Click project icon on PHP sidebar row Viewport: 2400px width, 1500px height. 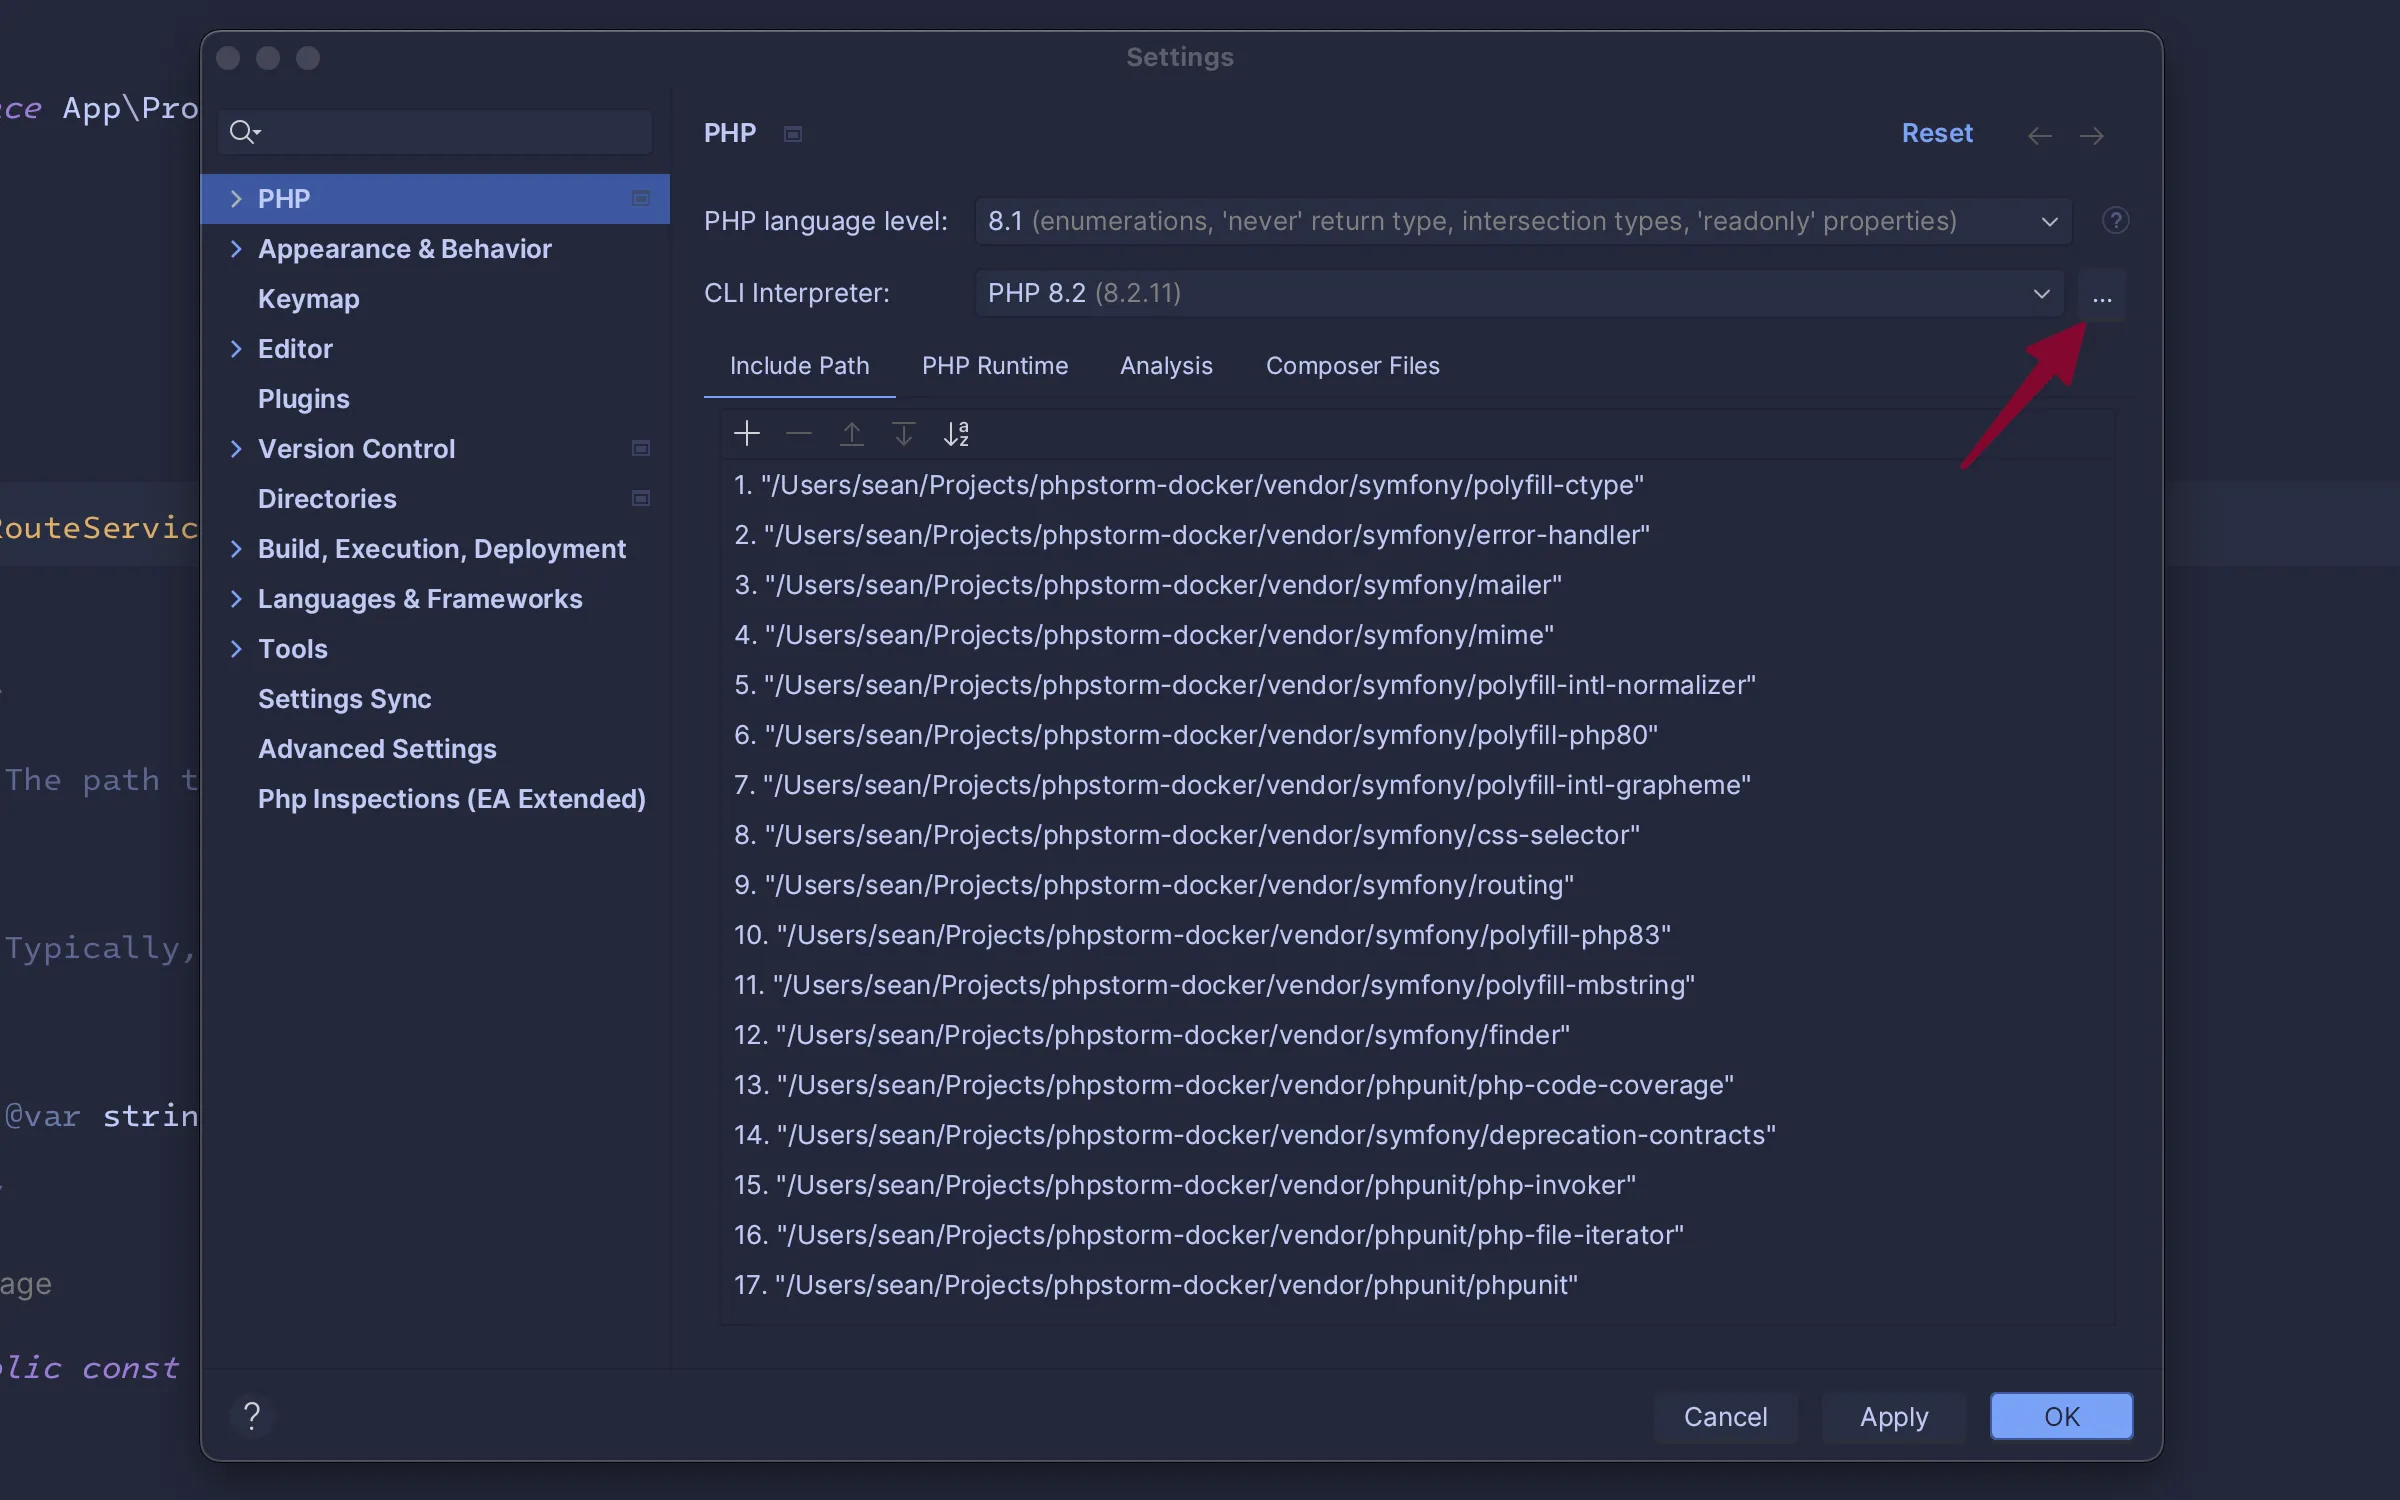pyautogui.click(x=641, y=198)
